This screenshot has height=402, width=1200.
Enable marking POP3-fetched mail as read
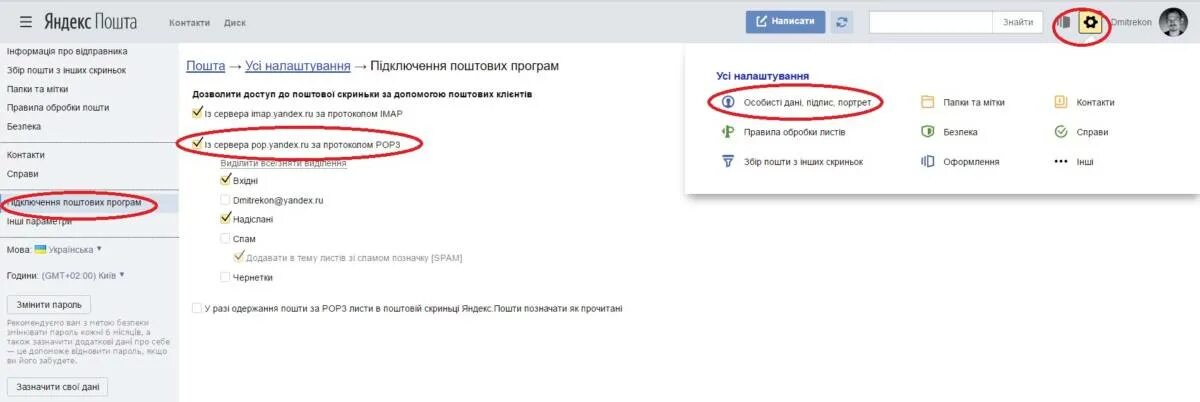[x=197, y=308]
